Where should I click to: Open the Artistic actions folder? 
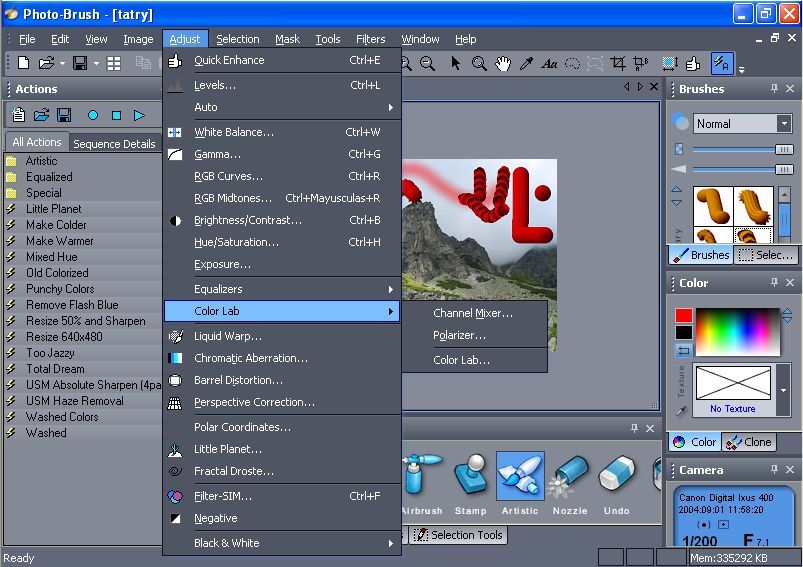coord(41,161)
